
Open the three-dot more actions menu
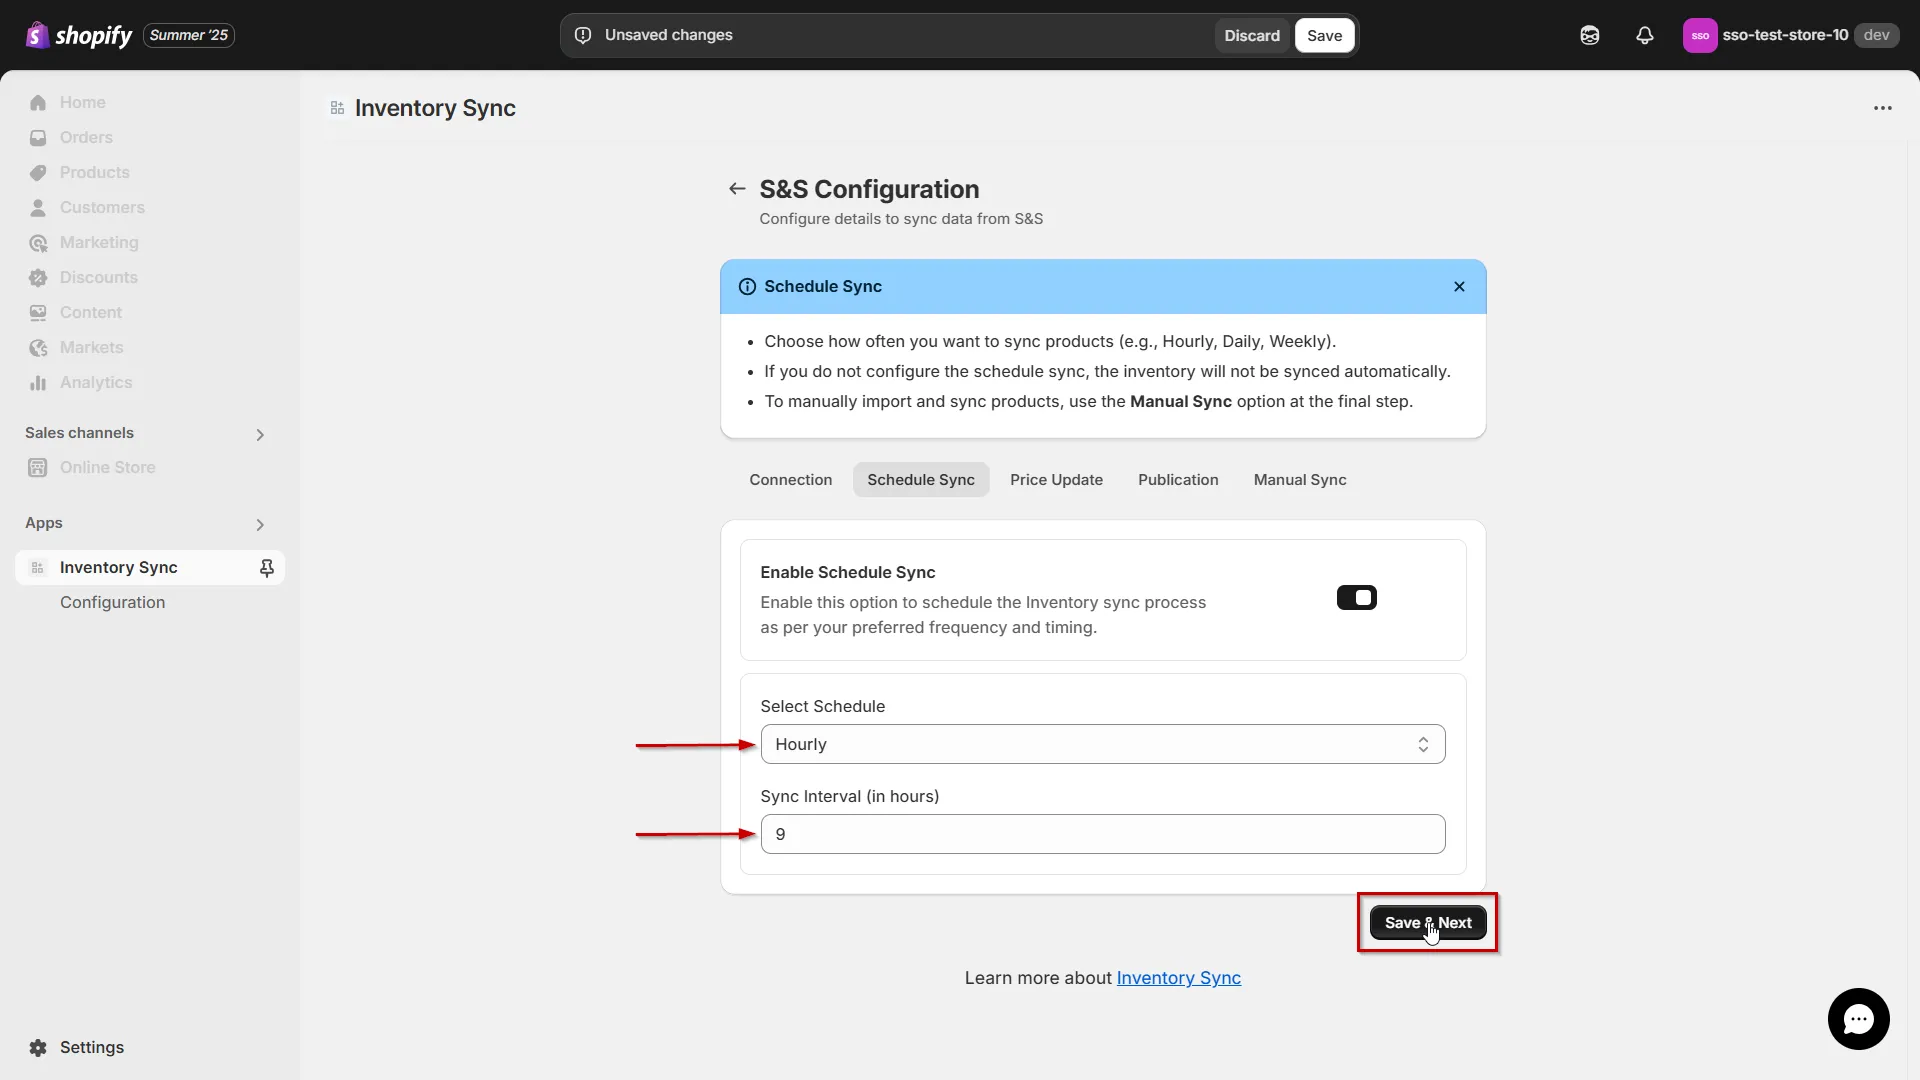tap(1883, 108)
